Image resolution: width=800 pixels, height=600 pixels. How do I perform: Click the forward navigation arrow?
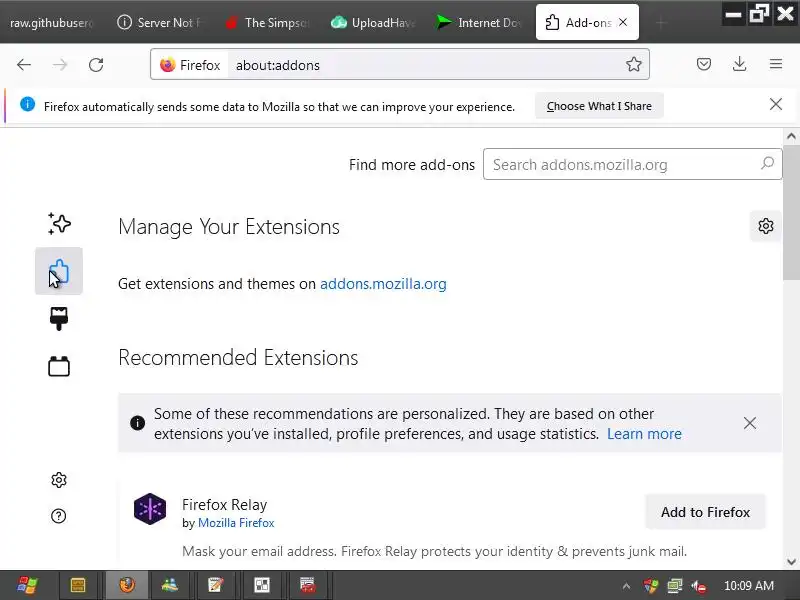[60, 65]
